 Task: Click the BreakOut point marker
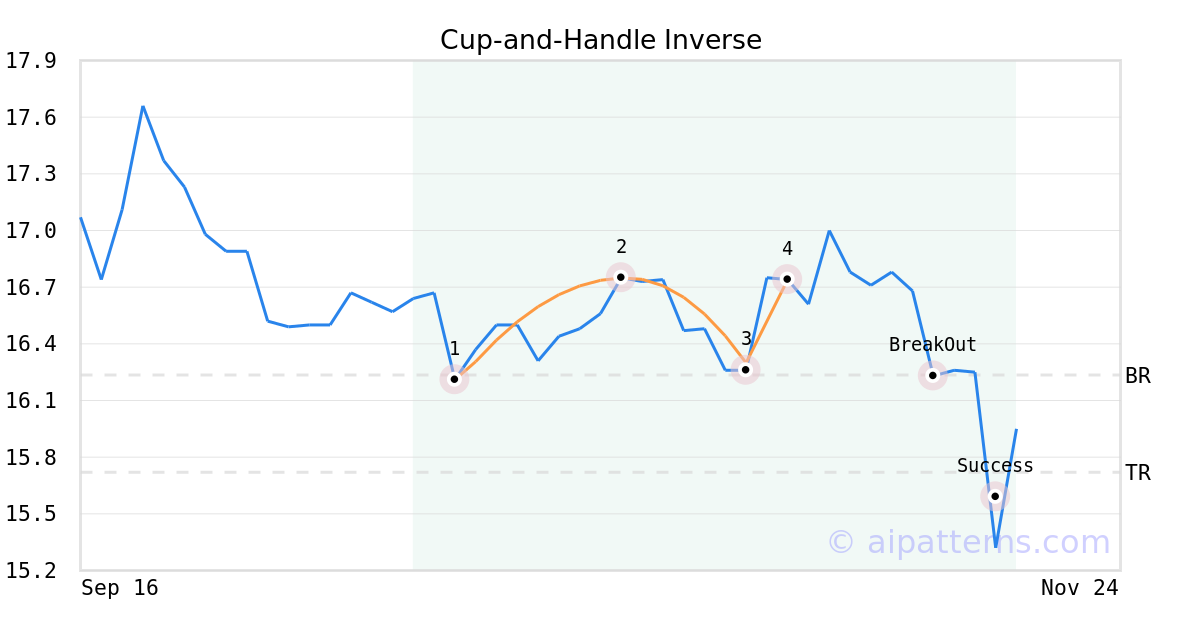(932, 376)
